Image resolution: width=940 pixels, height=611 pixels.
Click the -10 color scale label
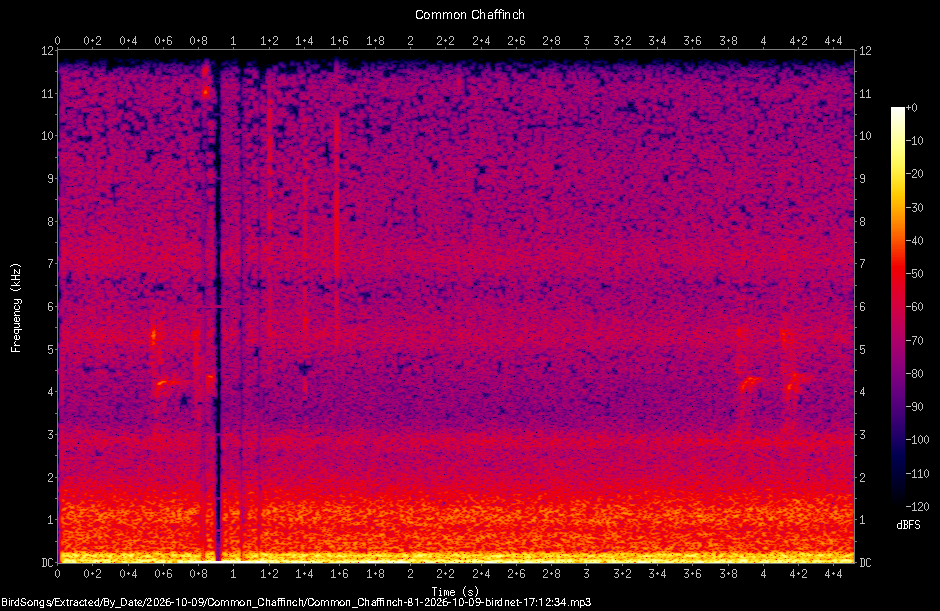click(x=914, y=141)
